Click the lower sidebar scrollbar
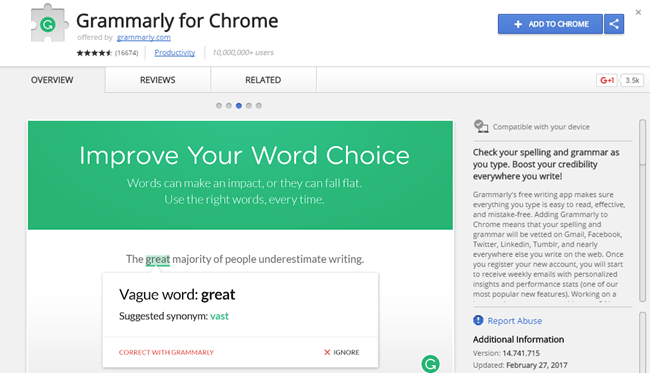This screenshot has height=373, width=650. 643,342
